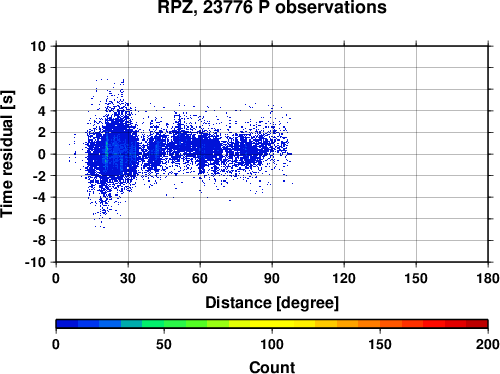Click the colorbar tick label '200'
Viewport: 500px width, 374px height.
tap(488, 344)
